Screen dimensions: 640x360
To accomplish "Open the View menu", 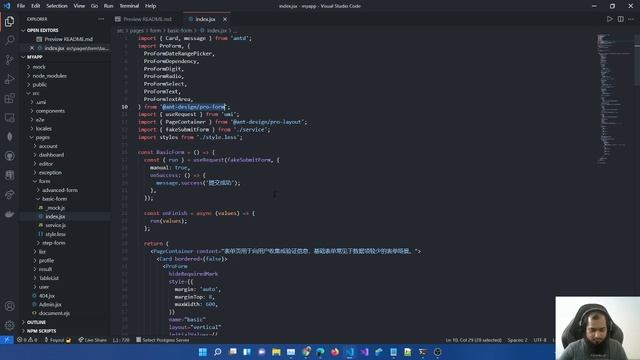I will 79,6.
